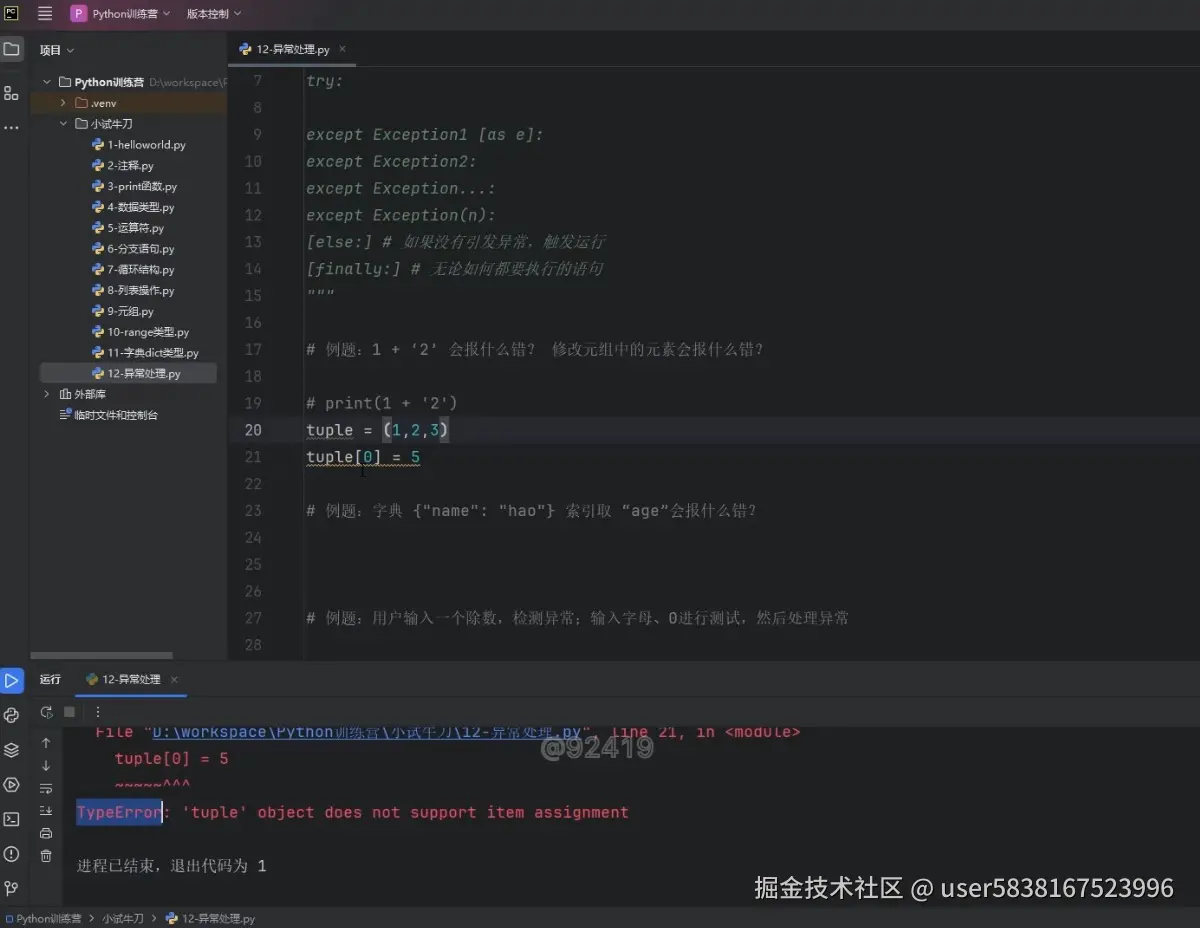1200x928 pixels.
Task: Collapse the Python训练营 project folder
Action: pyautogui.click(x=46, y=81)
